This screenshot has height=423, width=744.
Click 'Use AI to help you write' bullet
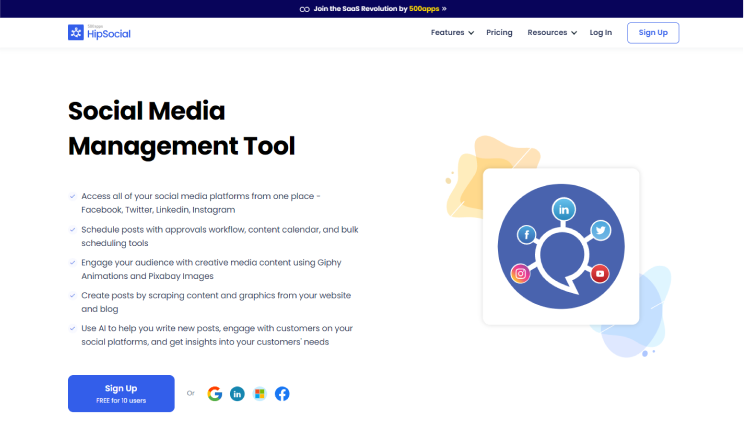pos(217,335)
